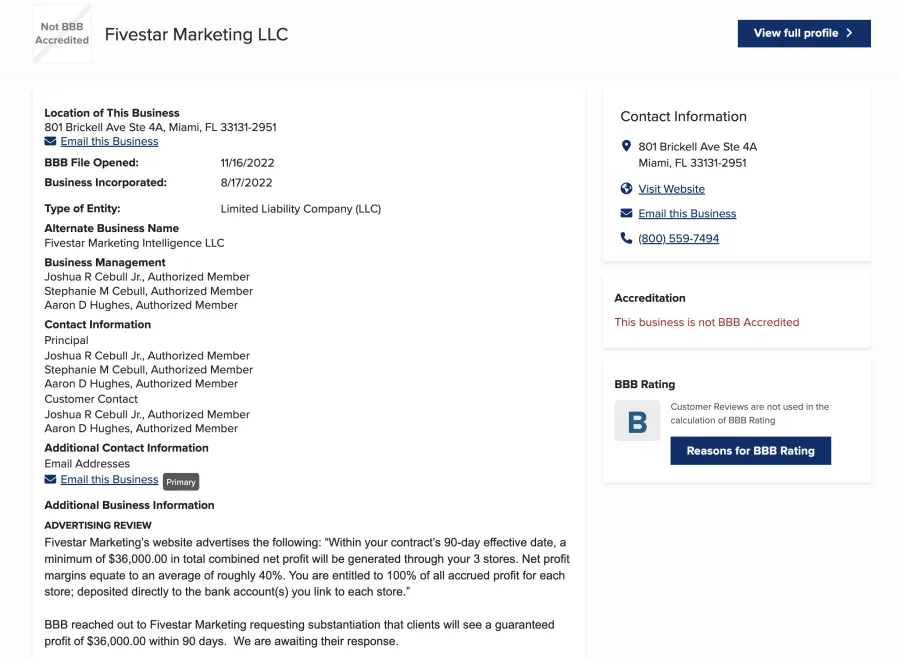Click the BBB Rating heading
The image size is (900, 658).
click(645, 384)
